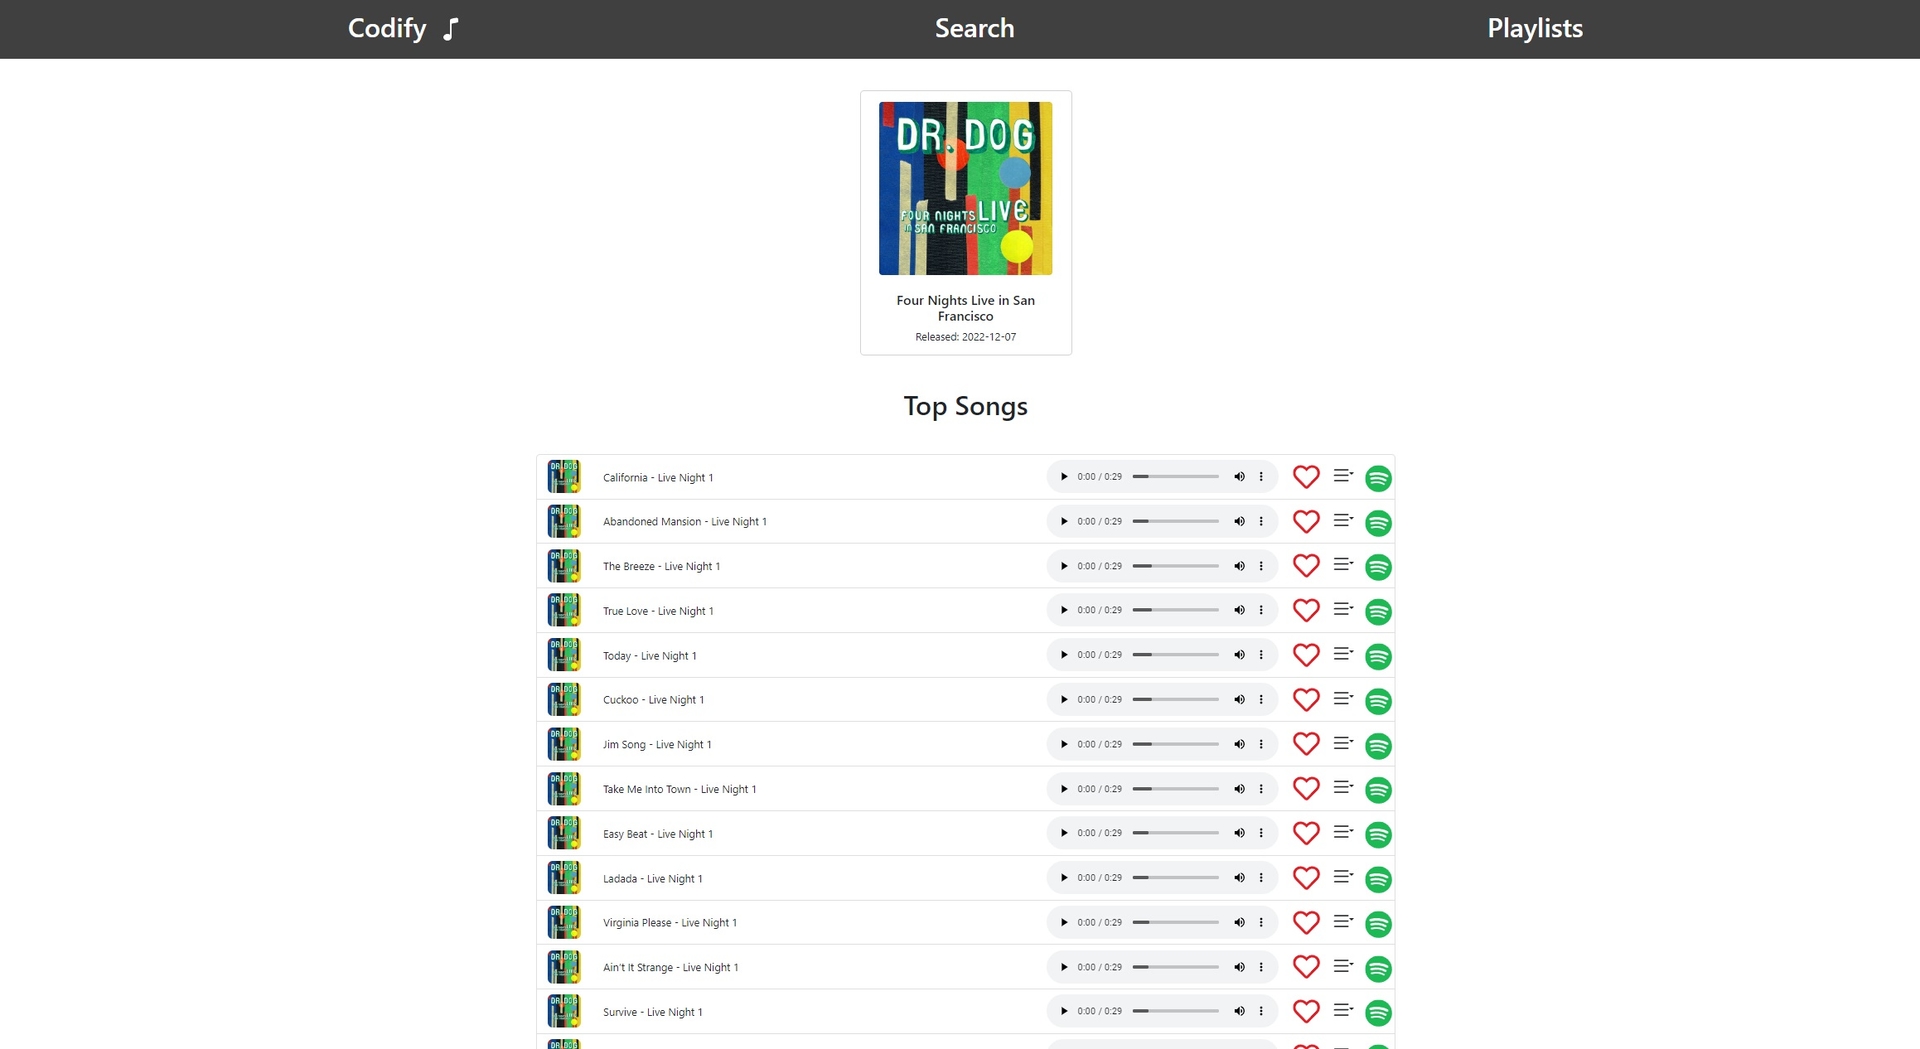Open more options for Ladada audio player
This screenshot has width=1920, height=1049.
coord(1261,878)
